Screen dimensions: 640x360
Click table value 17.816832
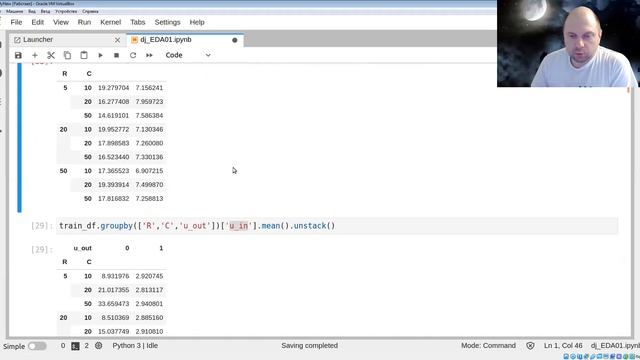click(113, 199)
